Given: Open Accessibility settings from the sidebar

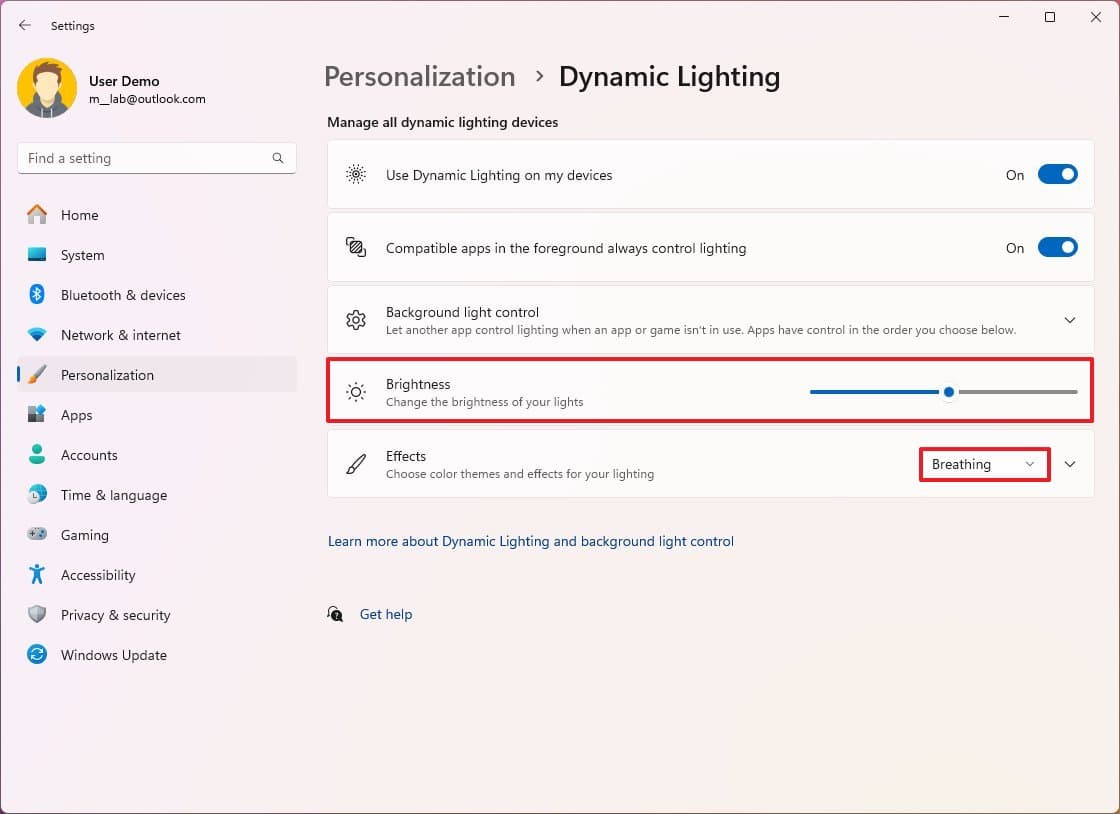Looking at the screenshot, I should point(99,575).
